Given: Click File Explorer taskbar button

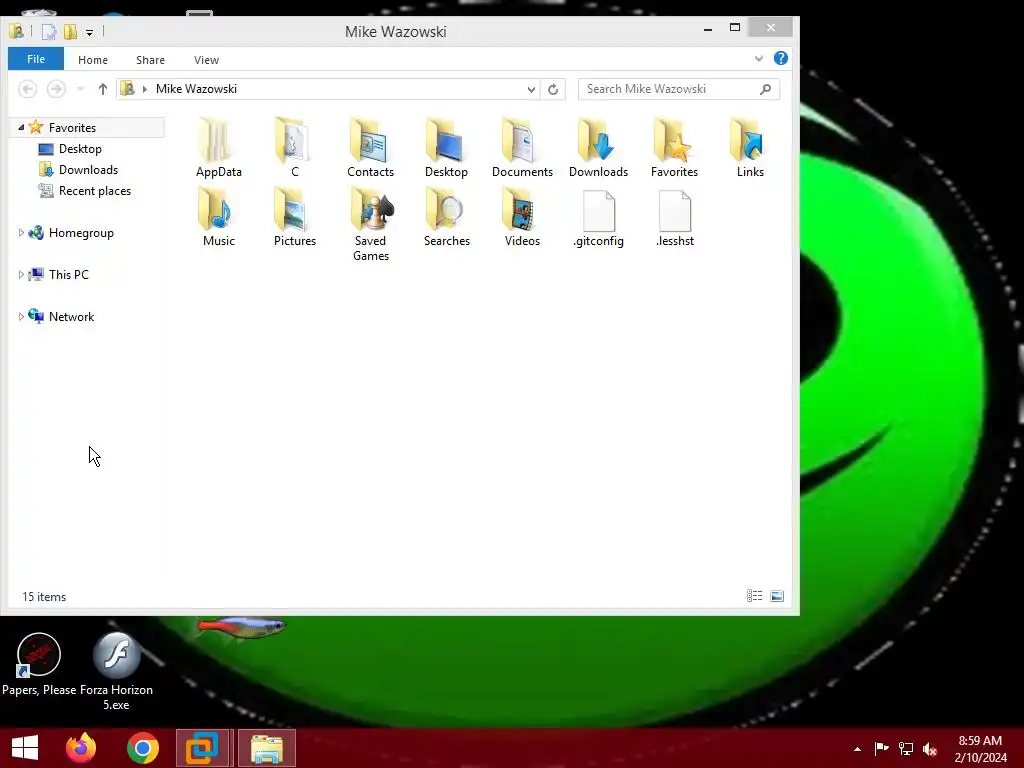Looking at the screenshot, I should point(266,748).
